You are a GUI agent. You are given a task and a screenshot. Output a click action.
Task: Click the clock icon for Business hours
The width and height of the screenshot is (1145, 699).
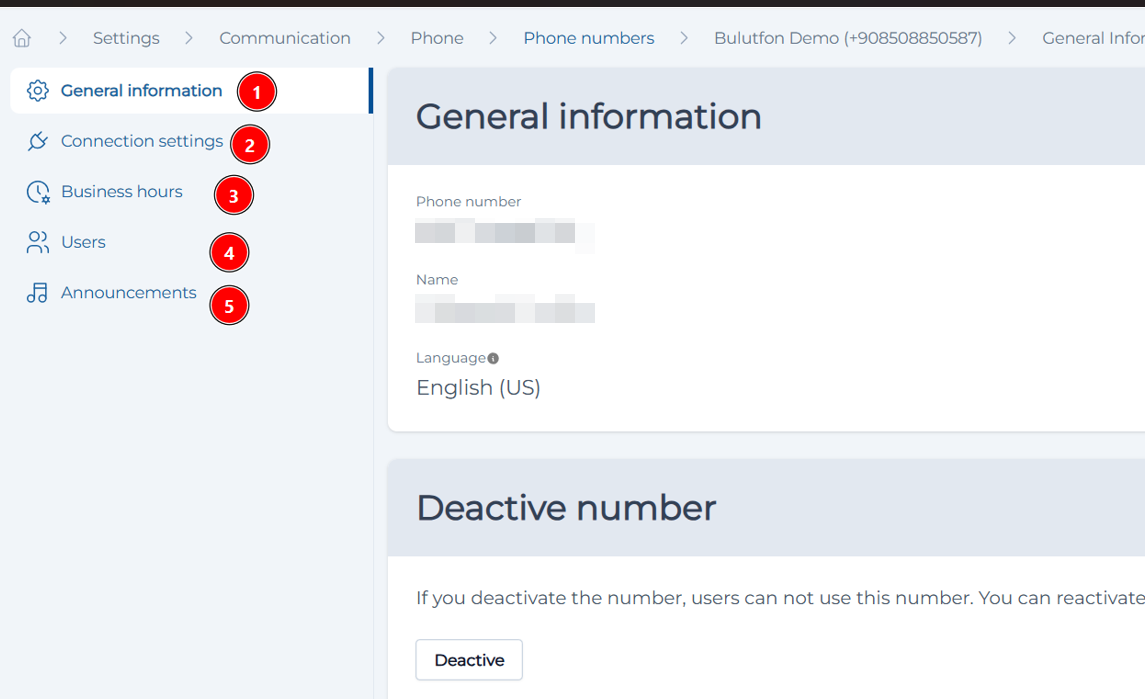tap(38, 192)
